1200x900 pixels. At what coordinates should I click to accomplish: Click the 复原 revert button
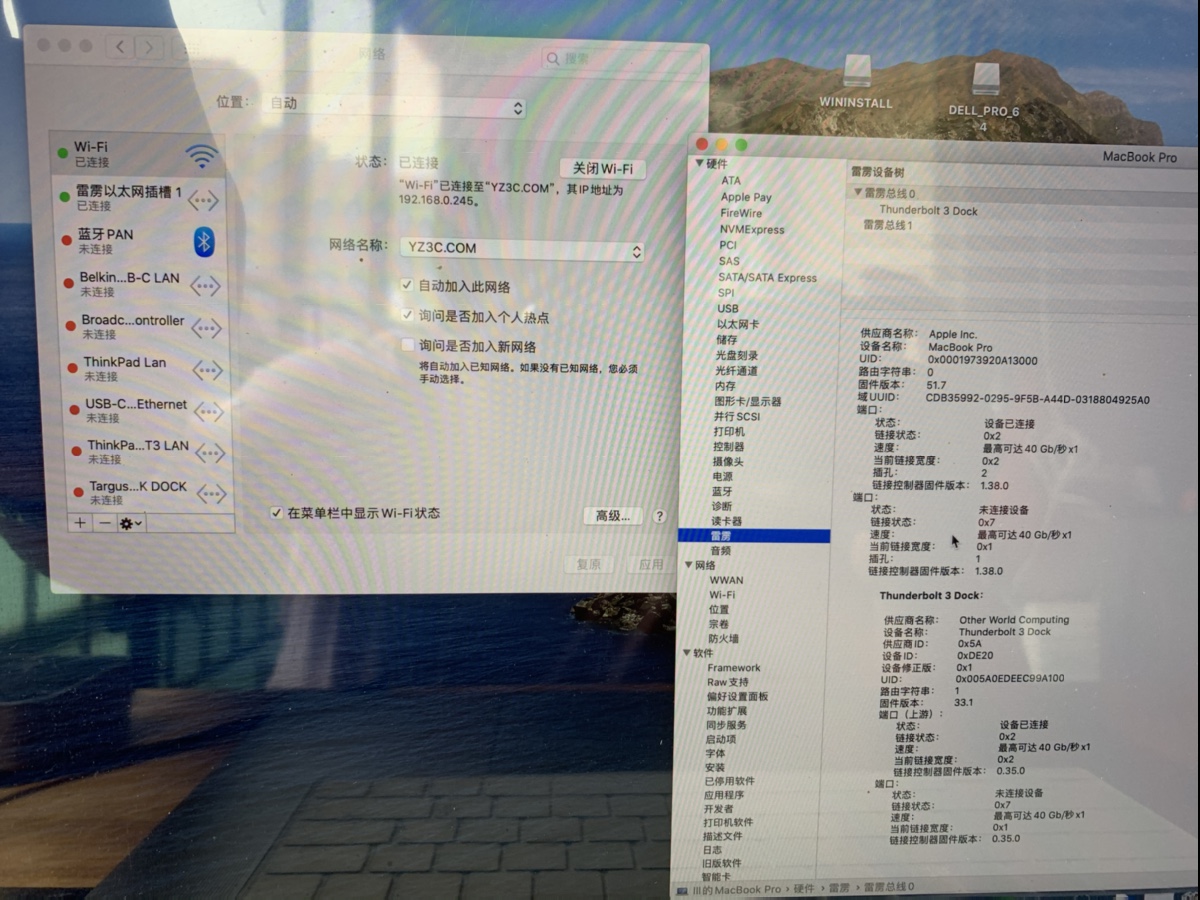589,565
